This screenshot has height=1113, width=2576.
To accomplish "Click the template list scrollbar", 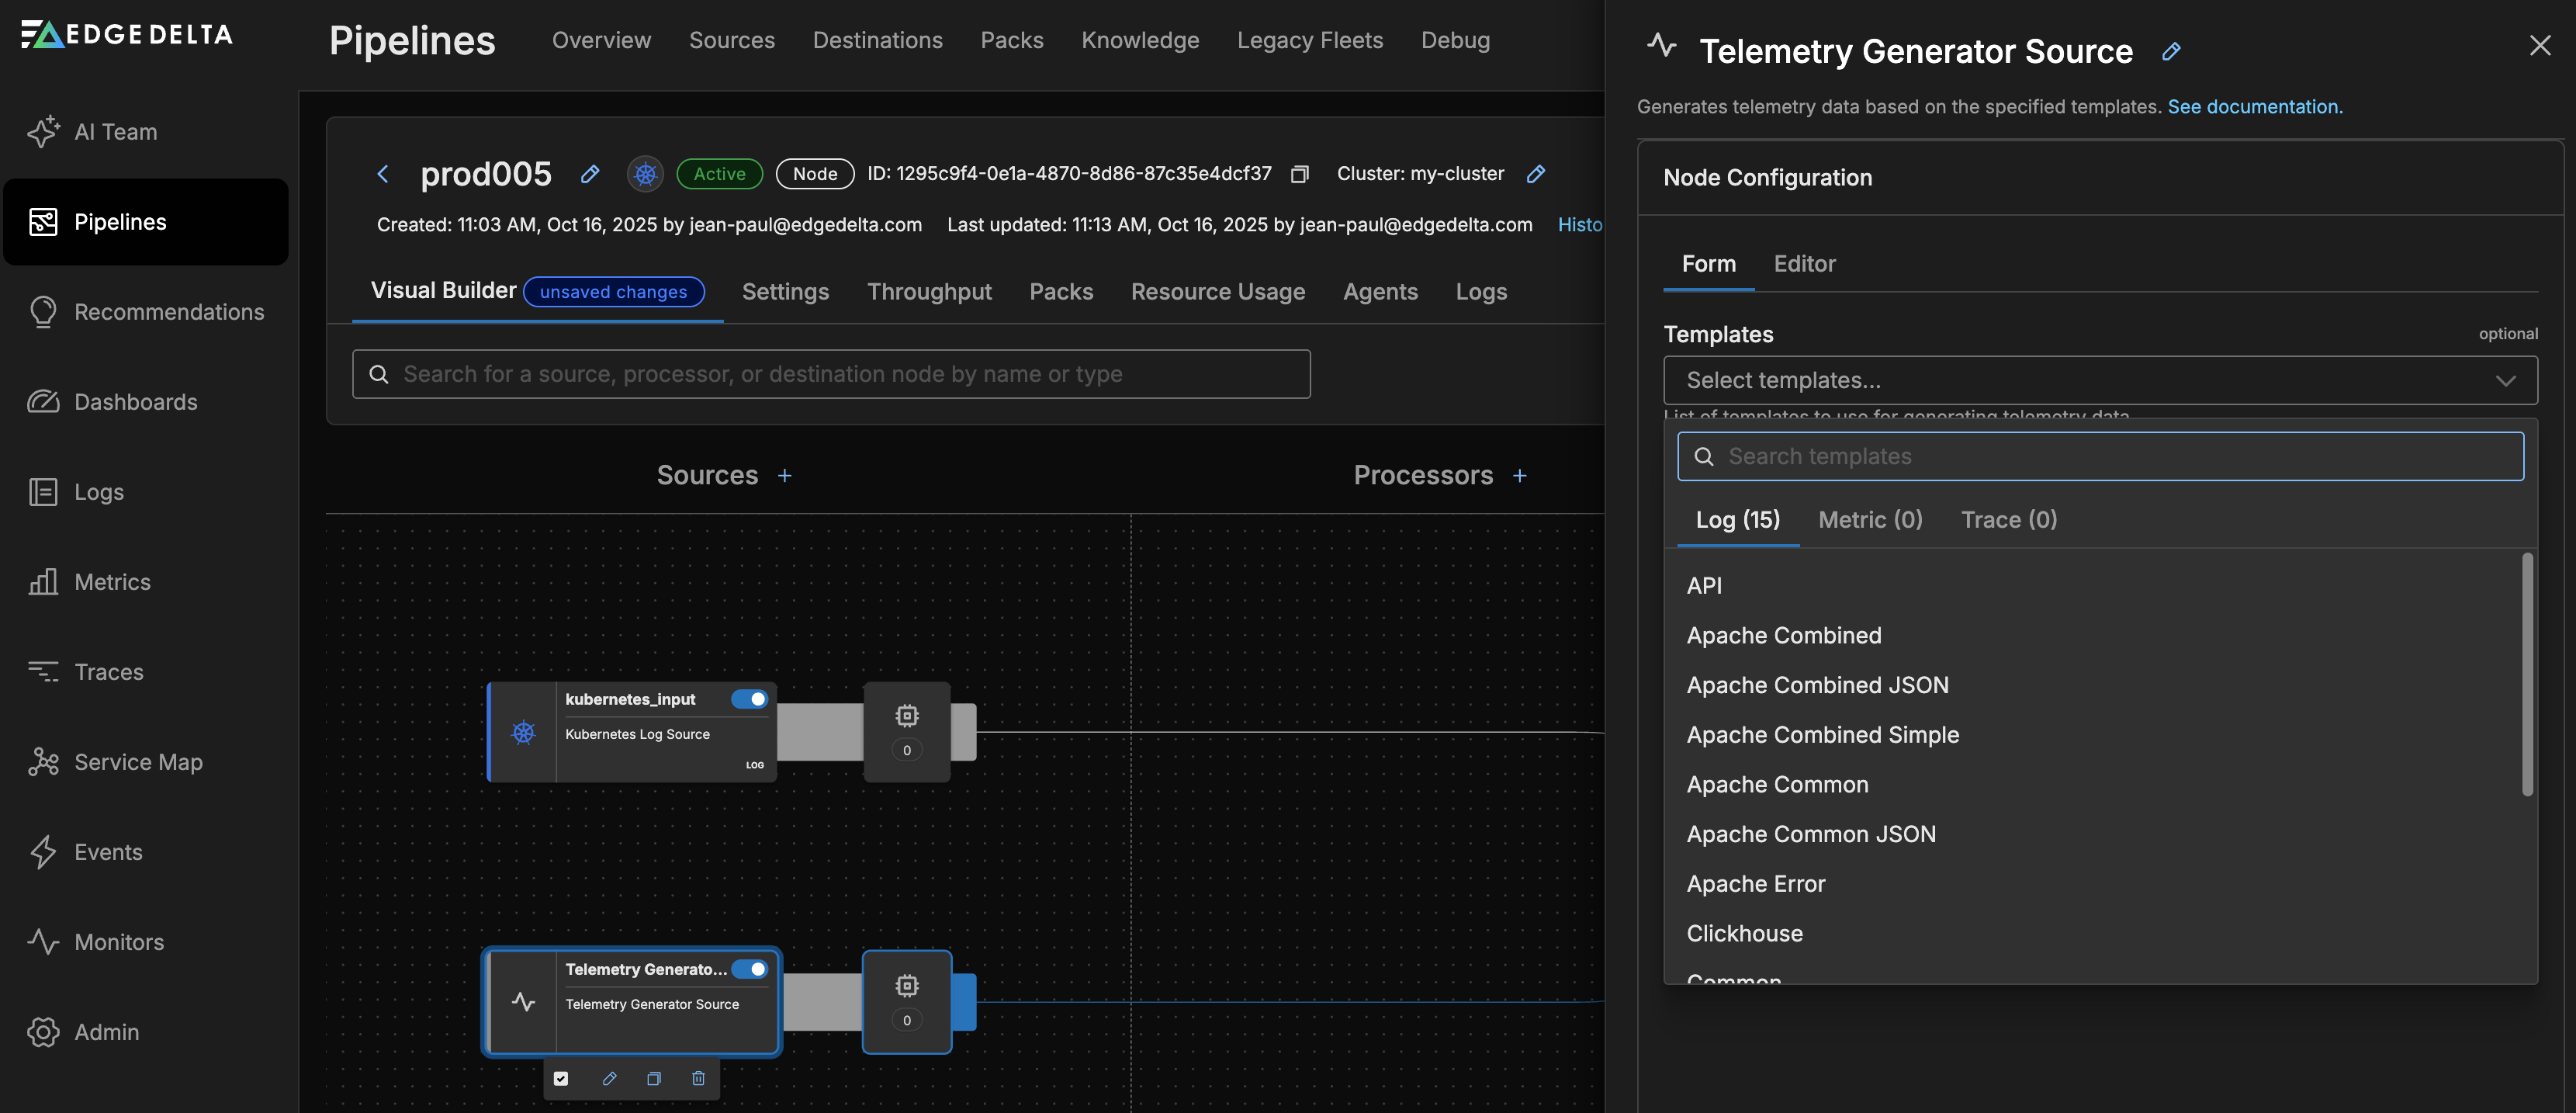I will pos(2527,674).
